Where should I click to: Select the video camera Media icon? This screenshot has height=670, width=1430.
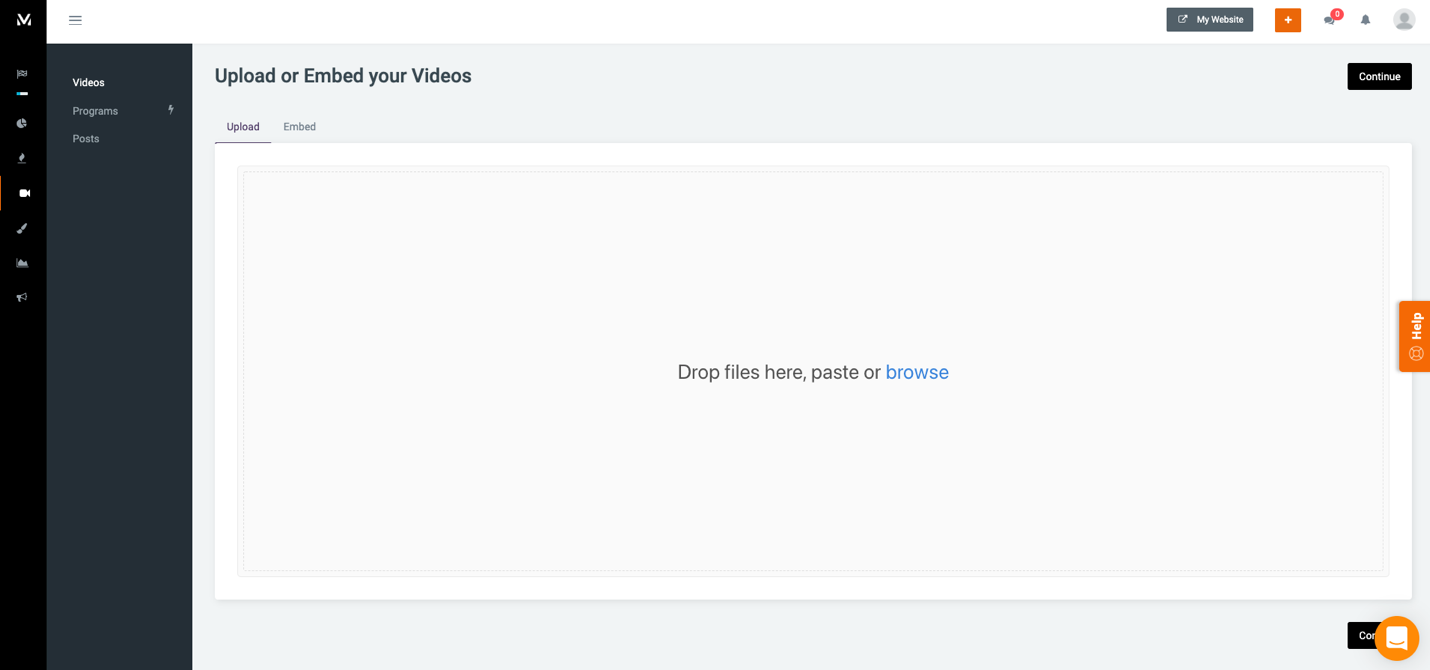[23, 192]
